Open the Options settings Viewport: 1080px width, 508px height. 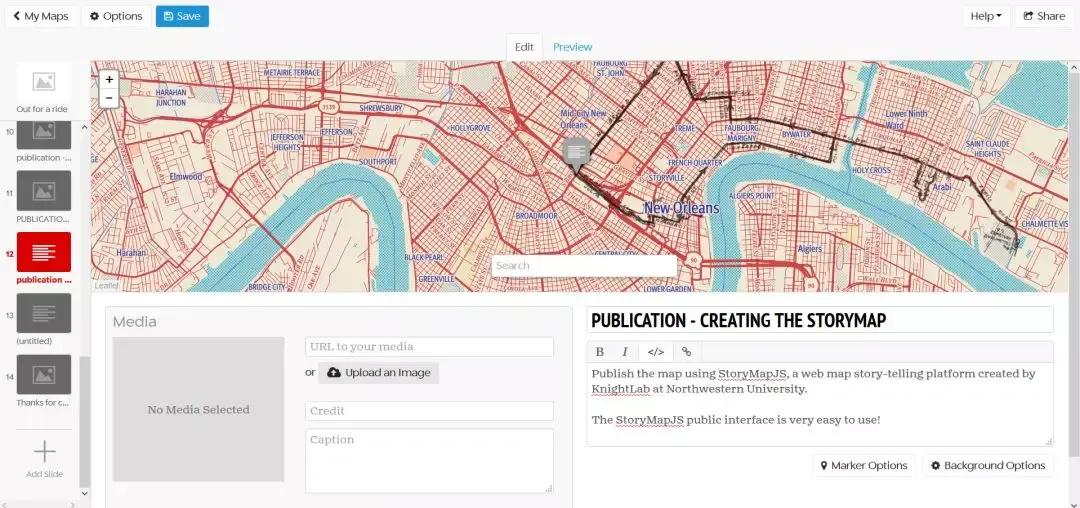(x=116, y=16)
